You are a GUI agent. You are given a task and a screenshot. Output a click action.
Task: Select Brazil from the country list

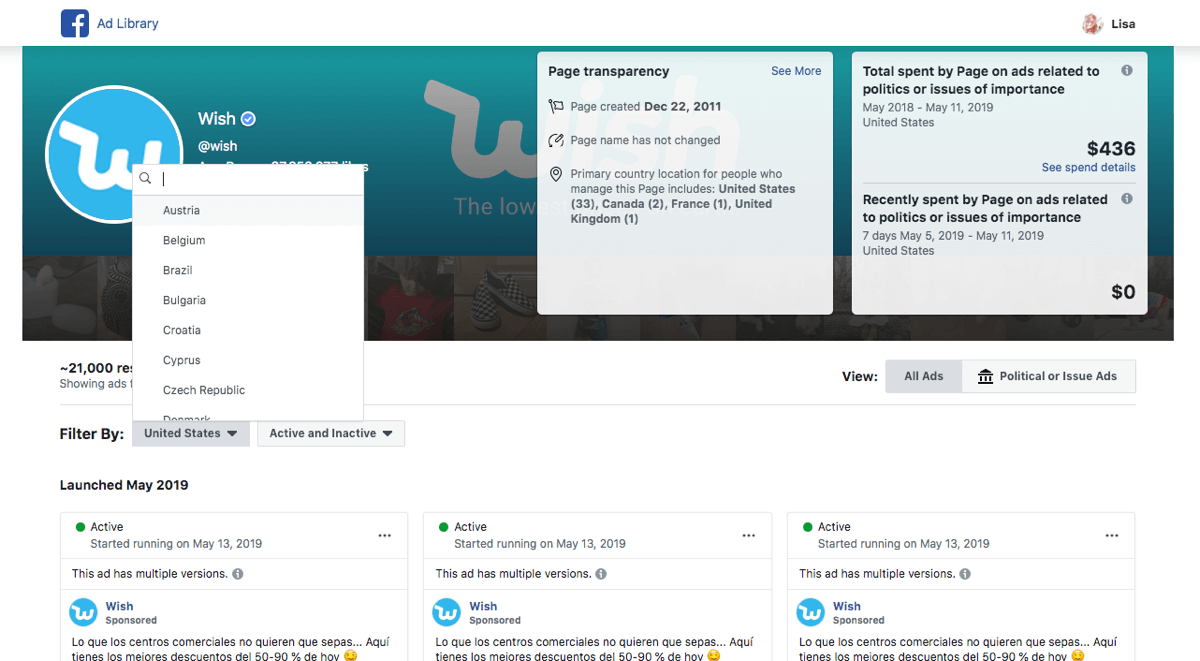248,270
